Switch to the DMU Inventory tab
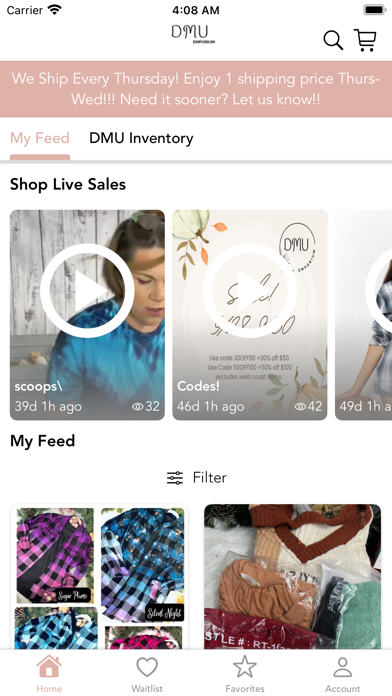Viewport: 392px width, 696px height. click(x=141, y=138)
